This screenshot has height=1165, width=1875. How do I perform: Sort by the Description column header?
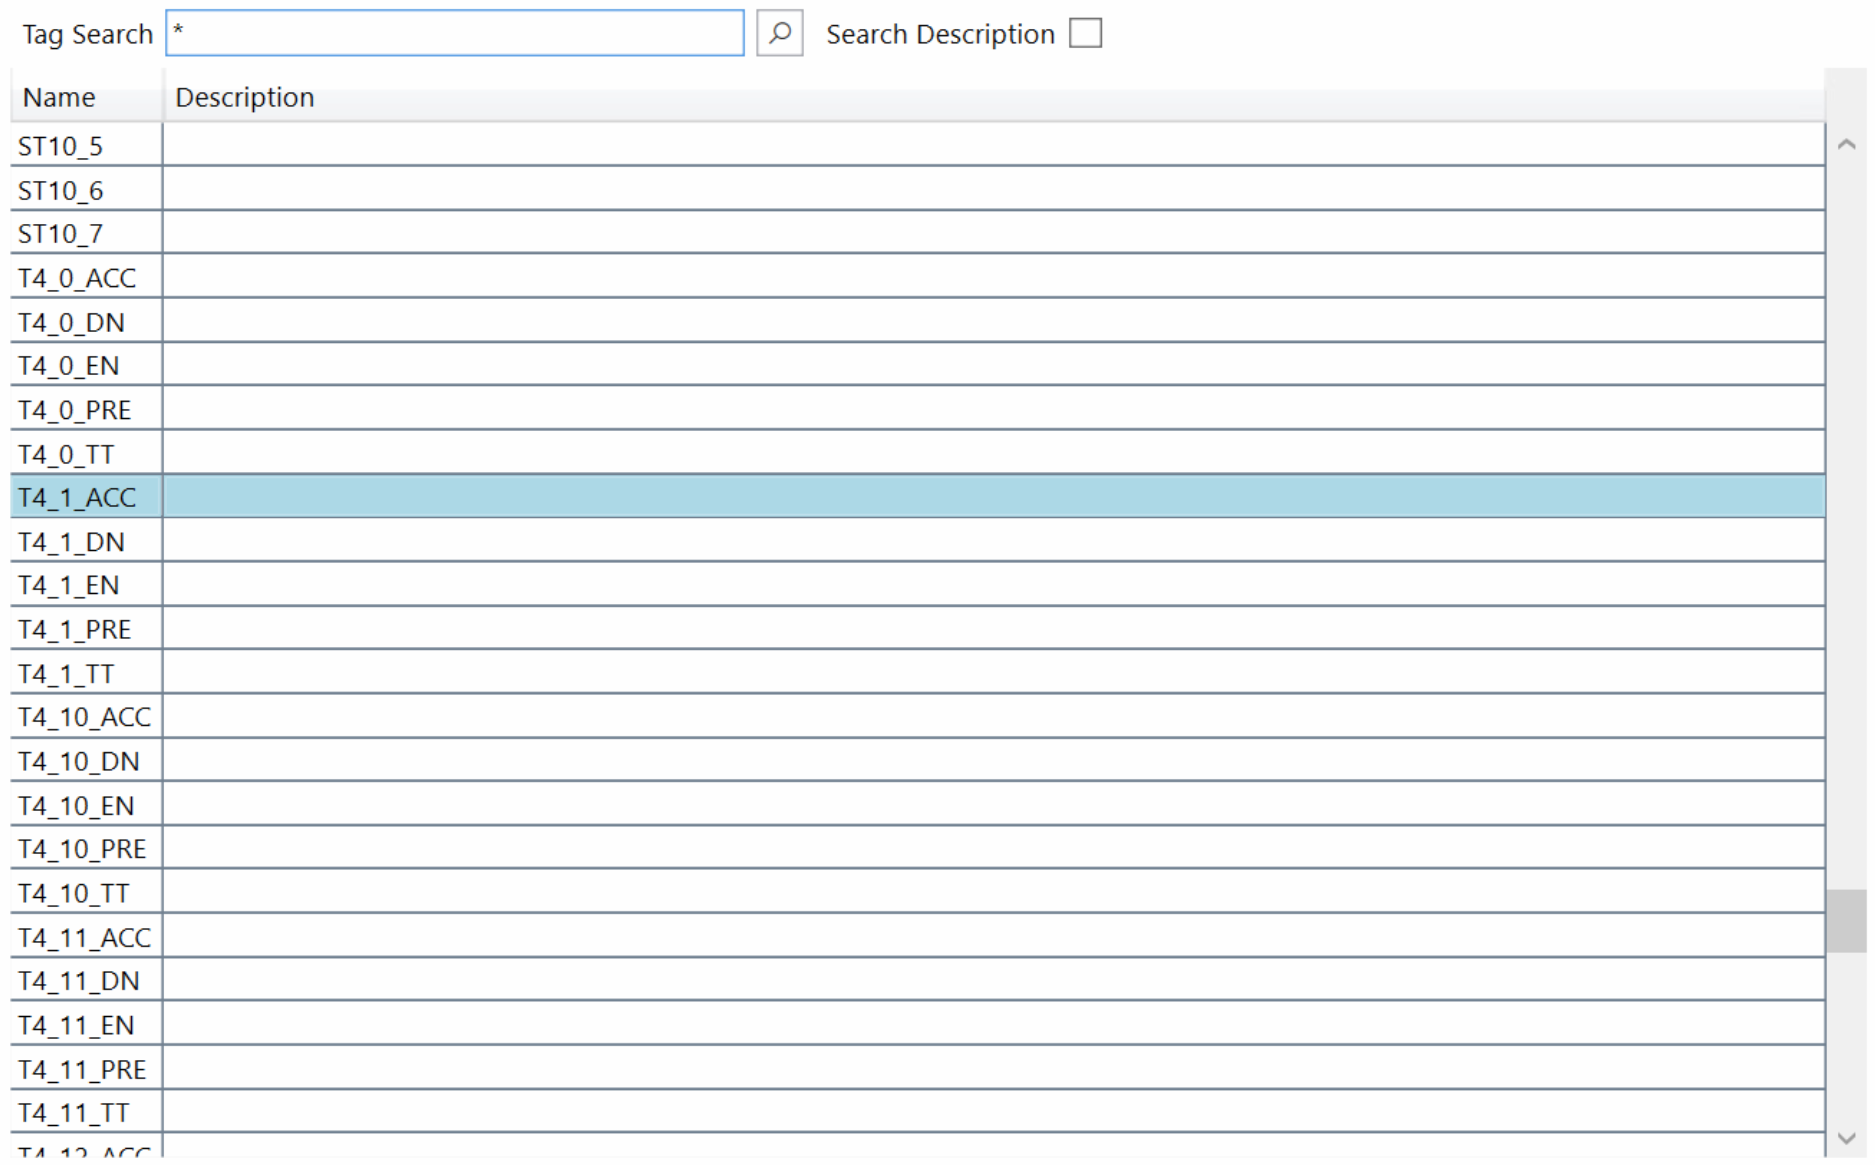click(x=994, y=97)
